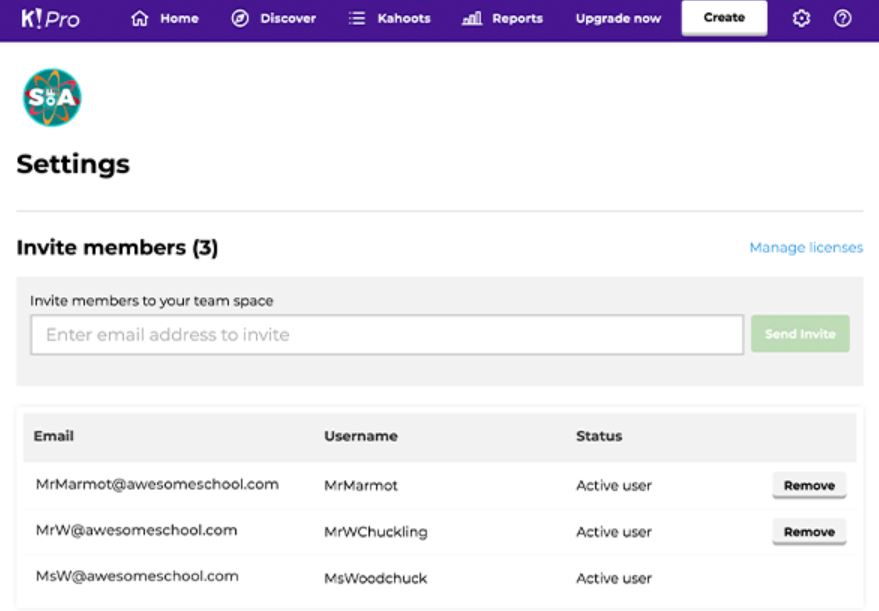Open the Kahoots list
The image size is (879, 611).
tap(388, 19)
